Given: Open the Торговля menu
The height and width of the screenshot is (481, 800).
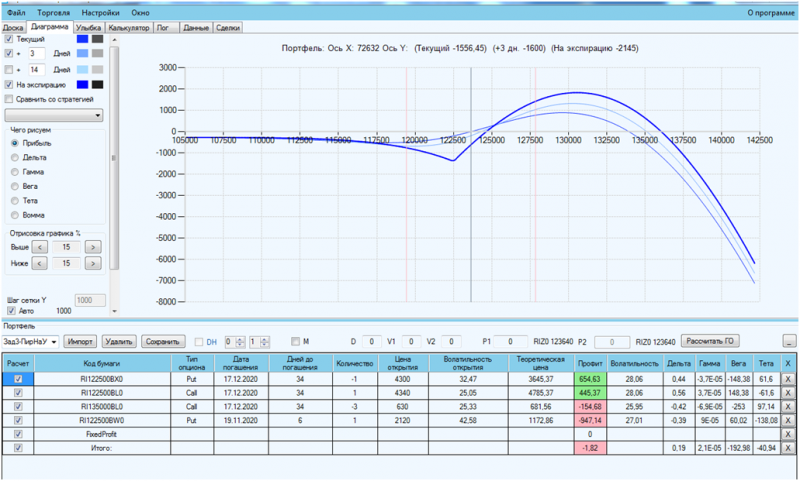Looking at the screenshot, I should [x=54, y=12].
